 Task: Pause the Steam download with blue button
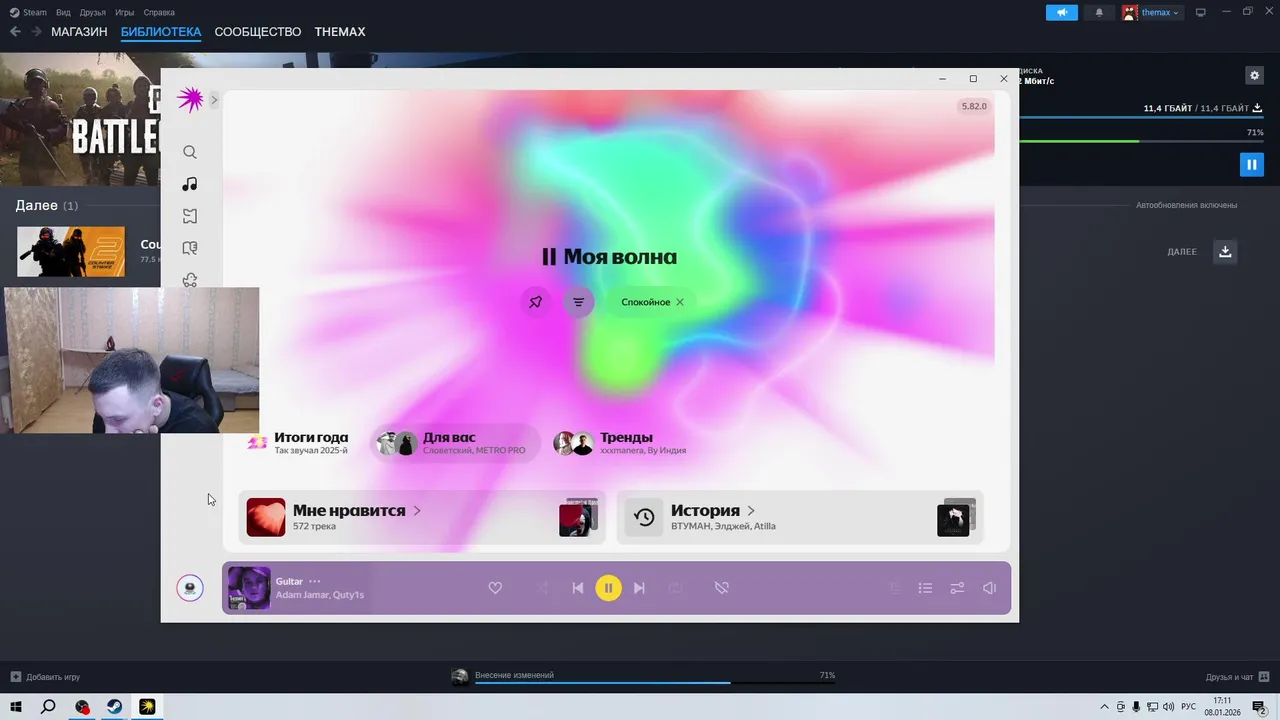[1252, 164]
